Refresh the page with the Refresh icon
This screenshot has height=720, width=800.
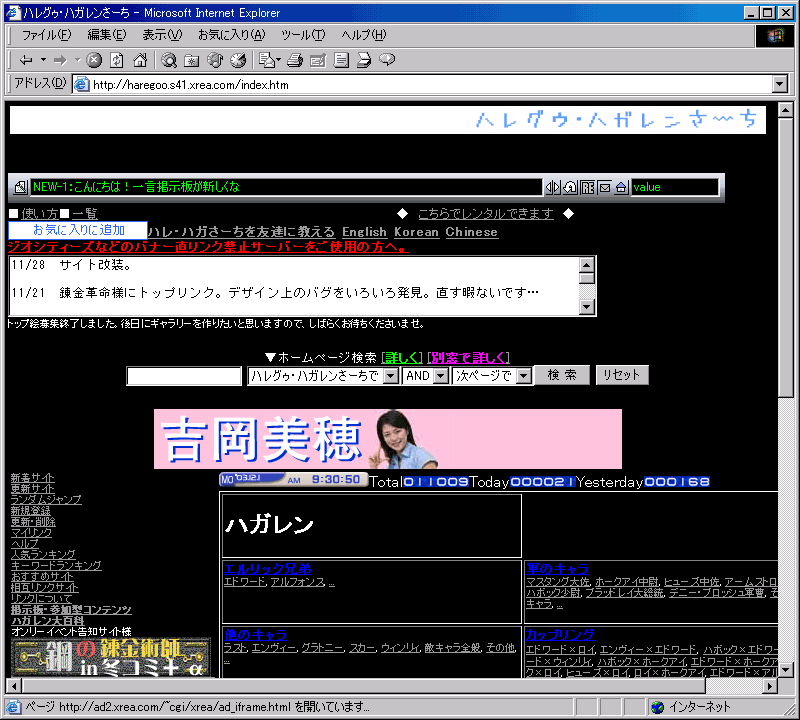click(117, 60)
